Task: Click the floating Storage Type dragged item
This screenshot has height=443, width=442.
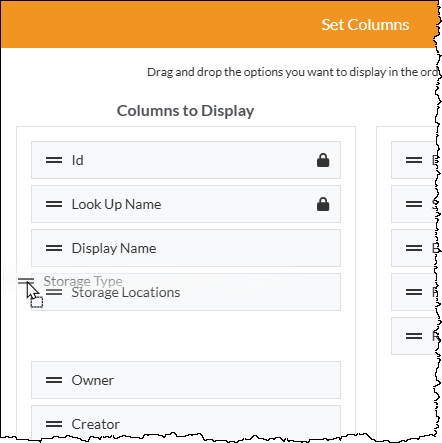Action: (x=83, y=281)
